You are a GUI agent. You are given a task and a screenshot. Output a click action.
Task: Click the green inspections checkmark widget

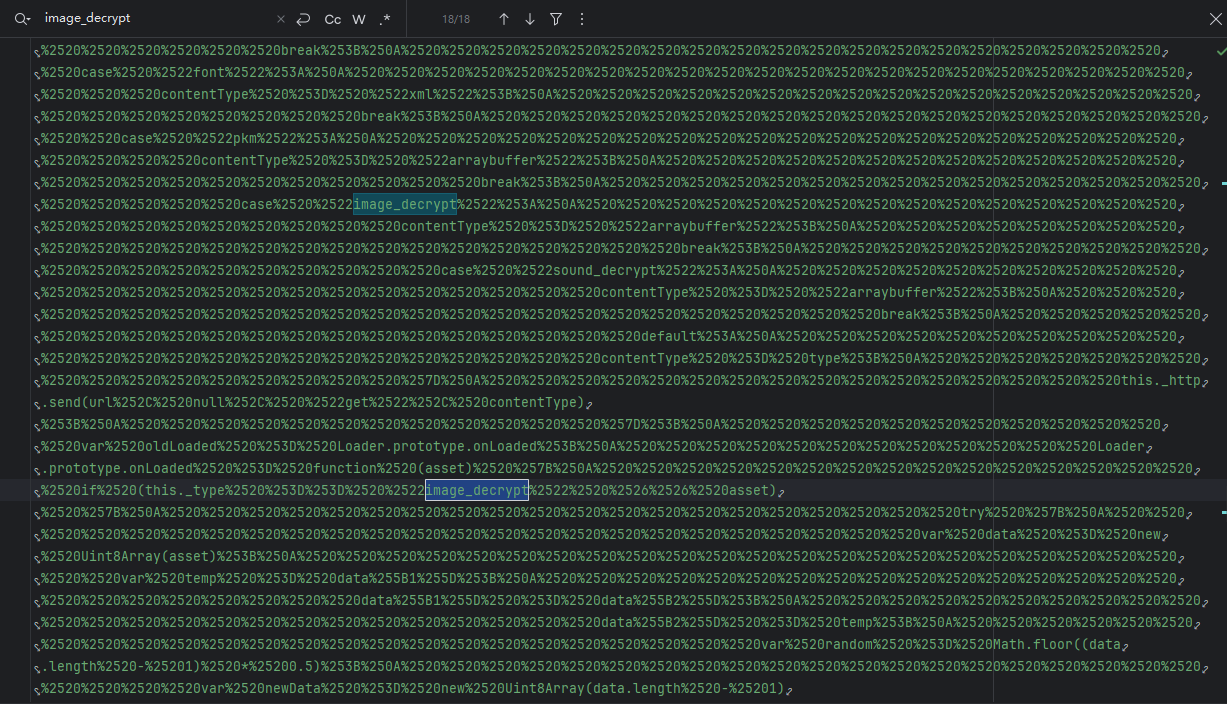1221,51
